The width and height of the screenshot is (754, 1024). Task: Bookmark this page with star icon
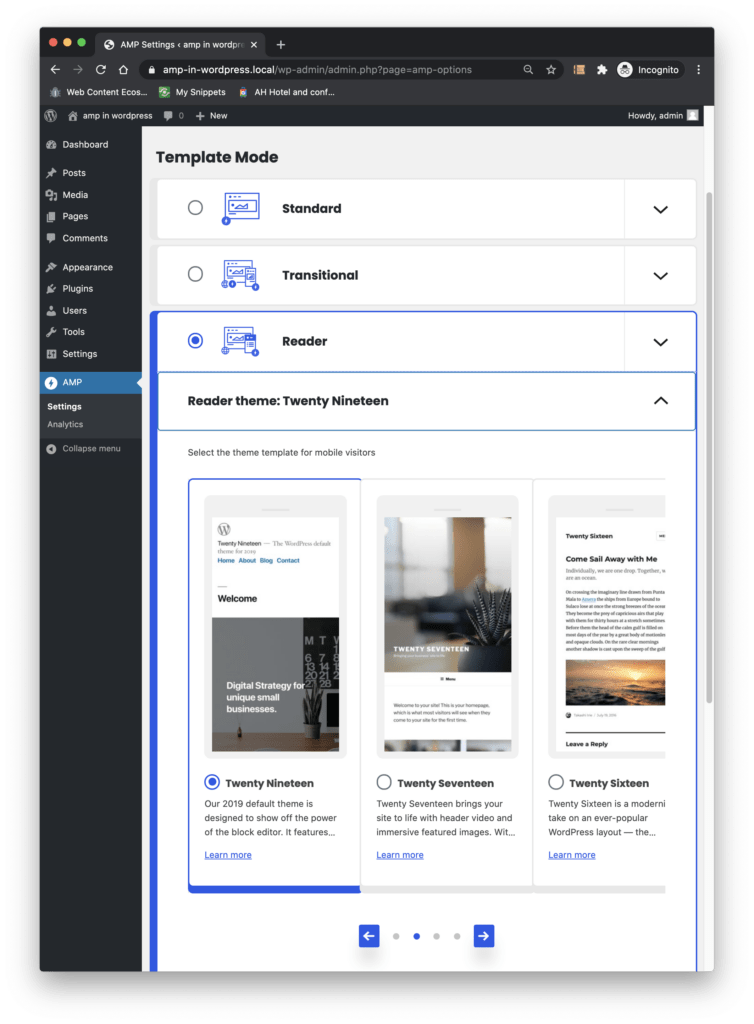pyautogui.click(x=551, y=70)
